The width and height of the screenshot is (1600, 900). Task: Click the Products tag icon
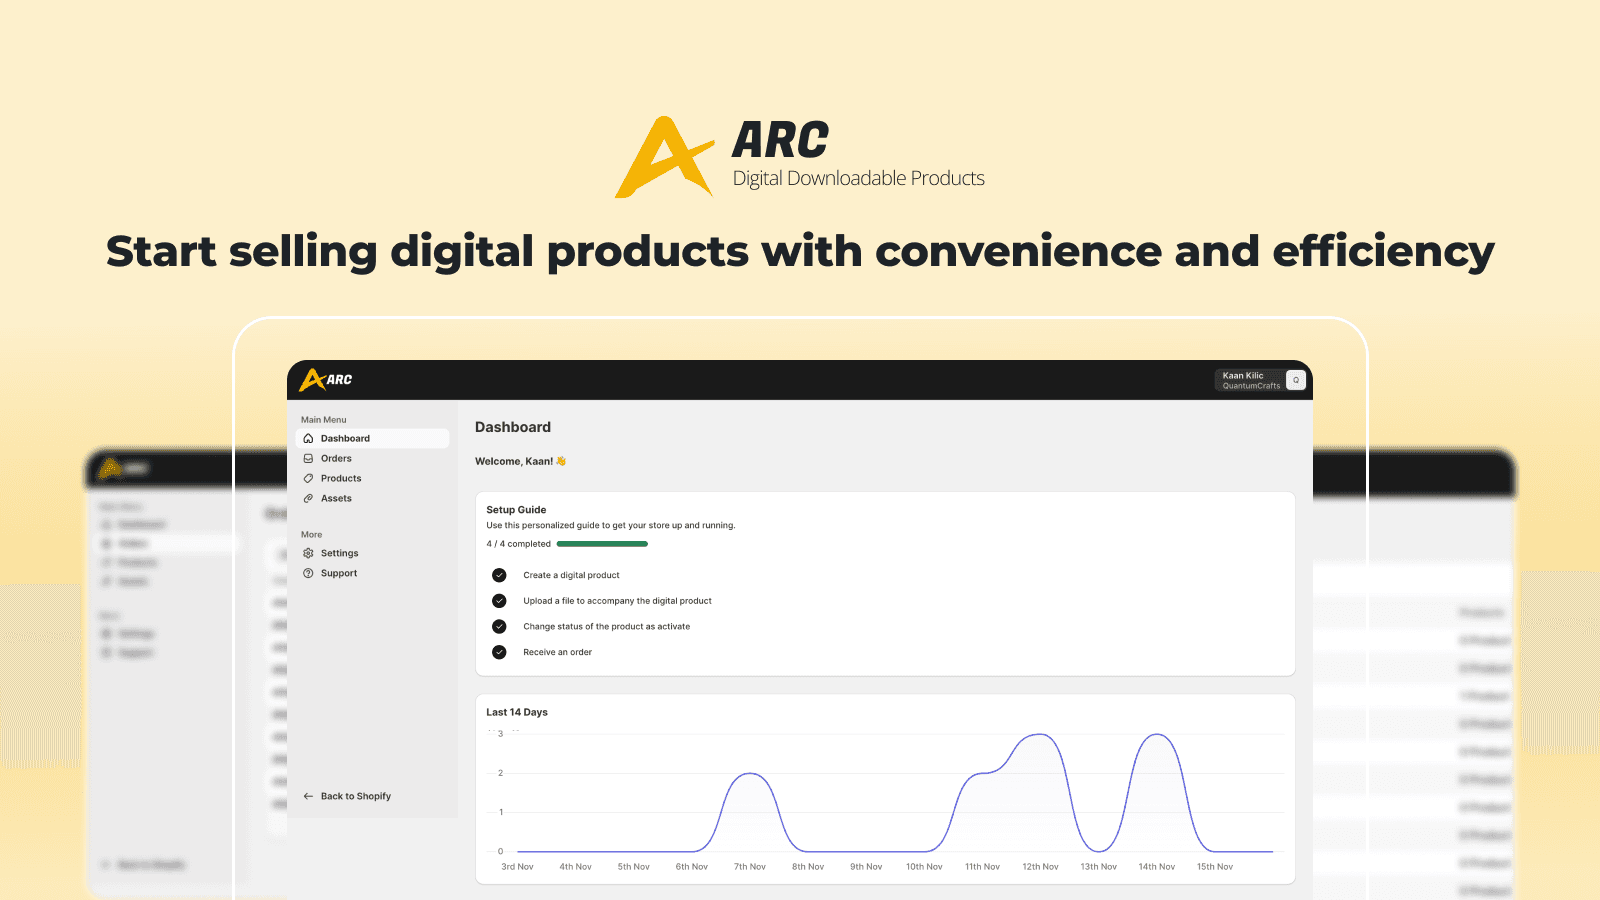point(309,478)
